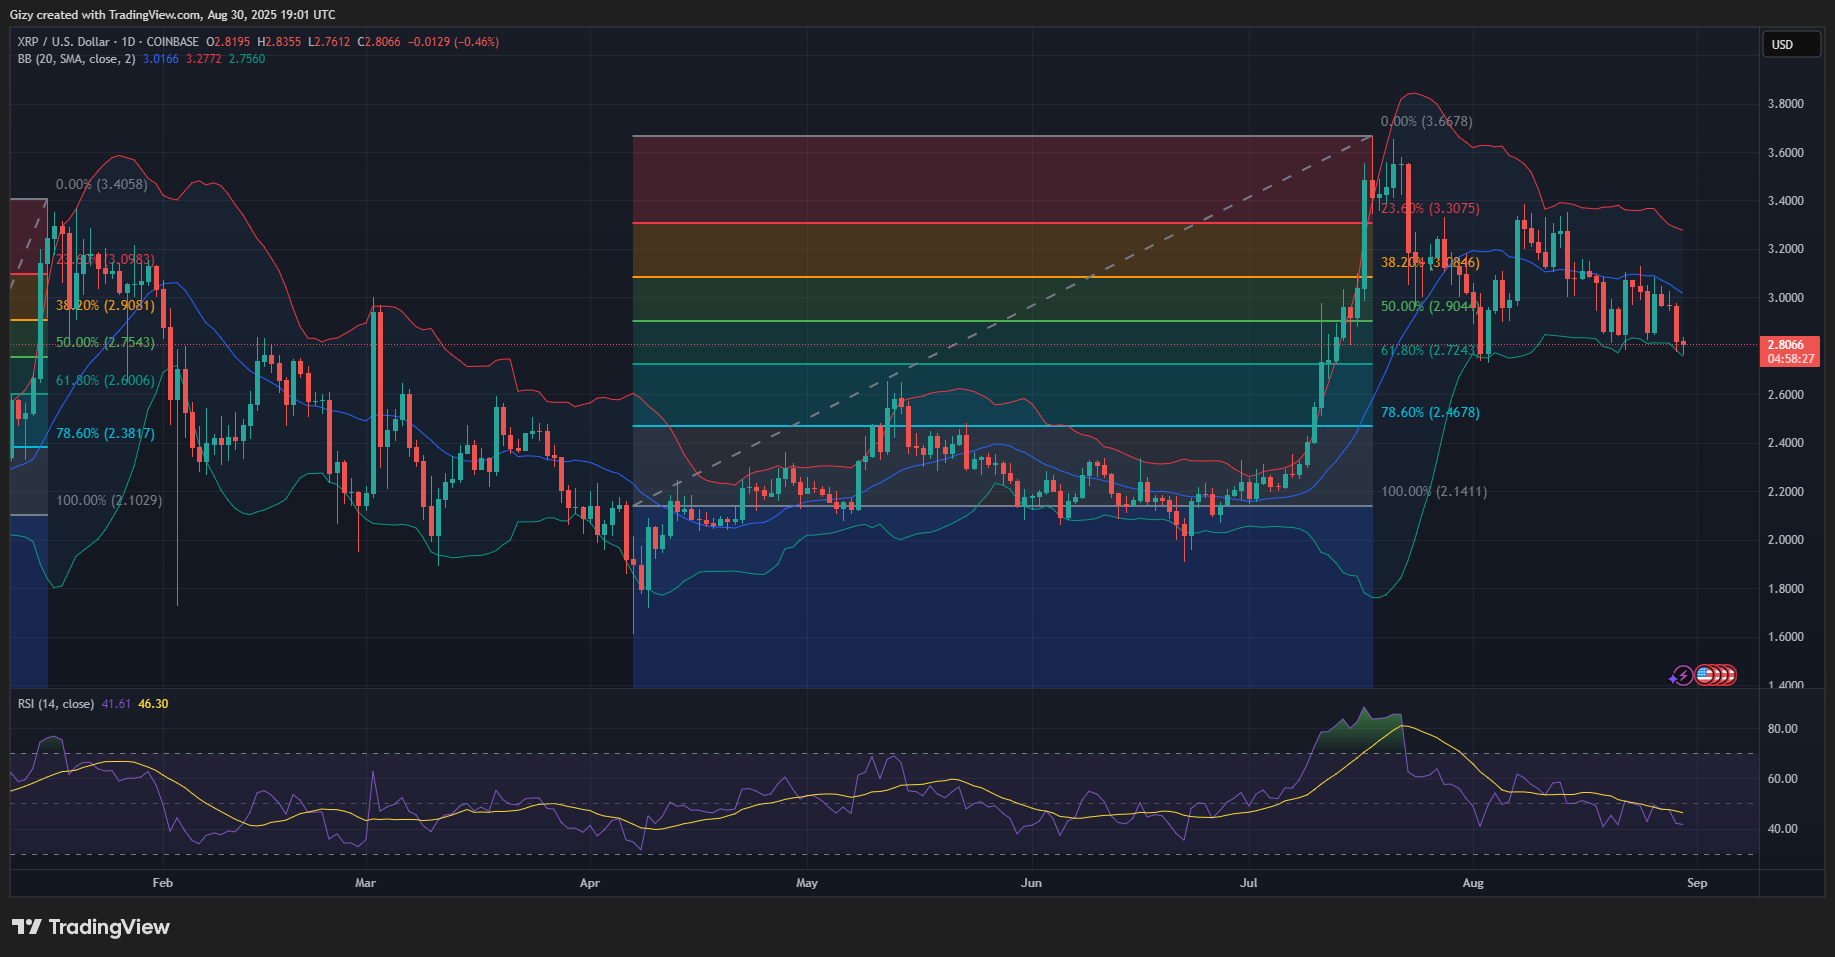The width and height of the screenshot is (1835, 957).
Task: Click the 100.00% (2.1029) left Fibonacci label
Action: coord(109,501)
